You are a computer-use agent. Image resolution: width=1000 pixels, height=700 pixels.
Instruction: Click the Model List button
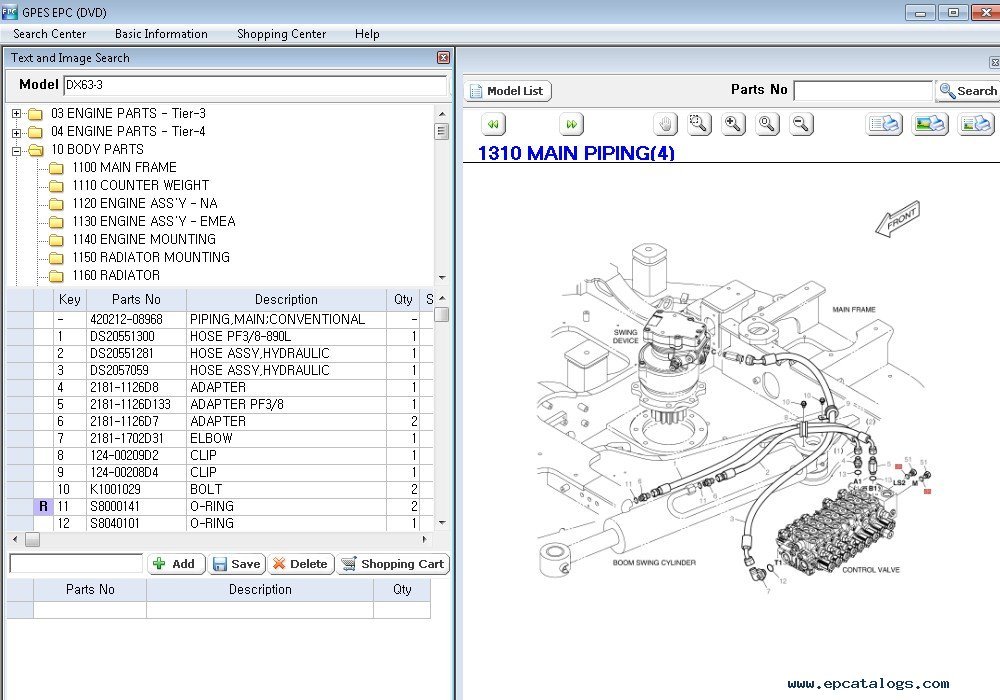click(x=508, y=91)
